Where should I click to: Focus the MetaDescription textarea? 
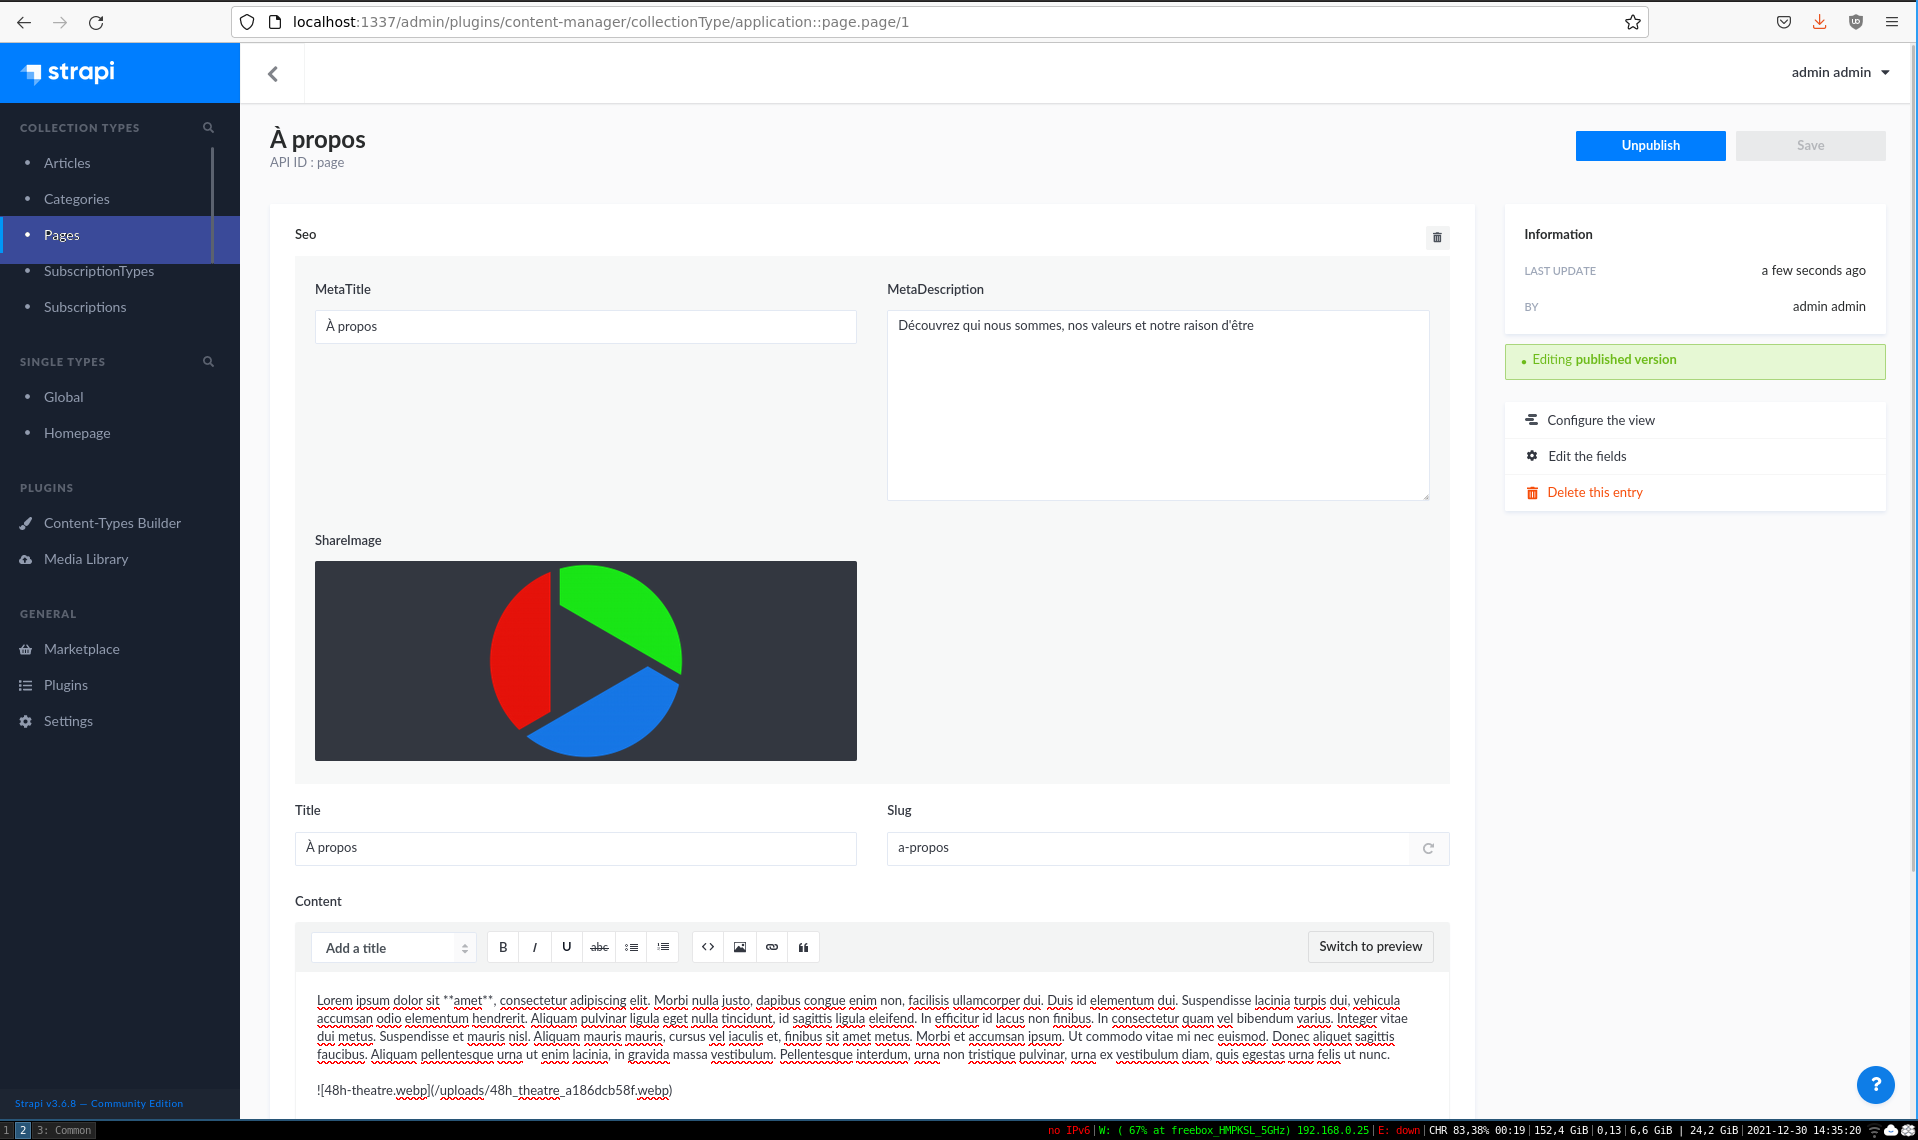click(x=1158, y=405)
